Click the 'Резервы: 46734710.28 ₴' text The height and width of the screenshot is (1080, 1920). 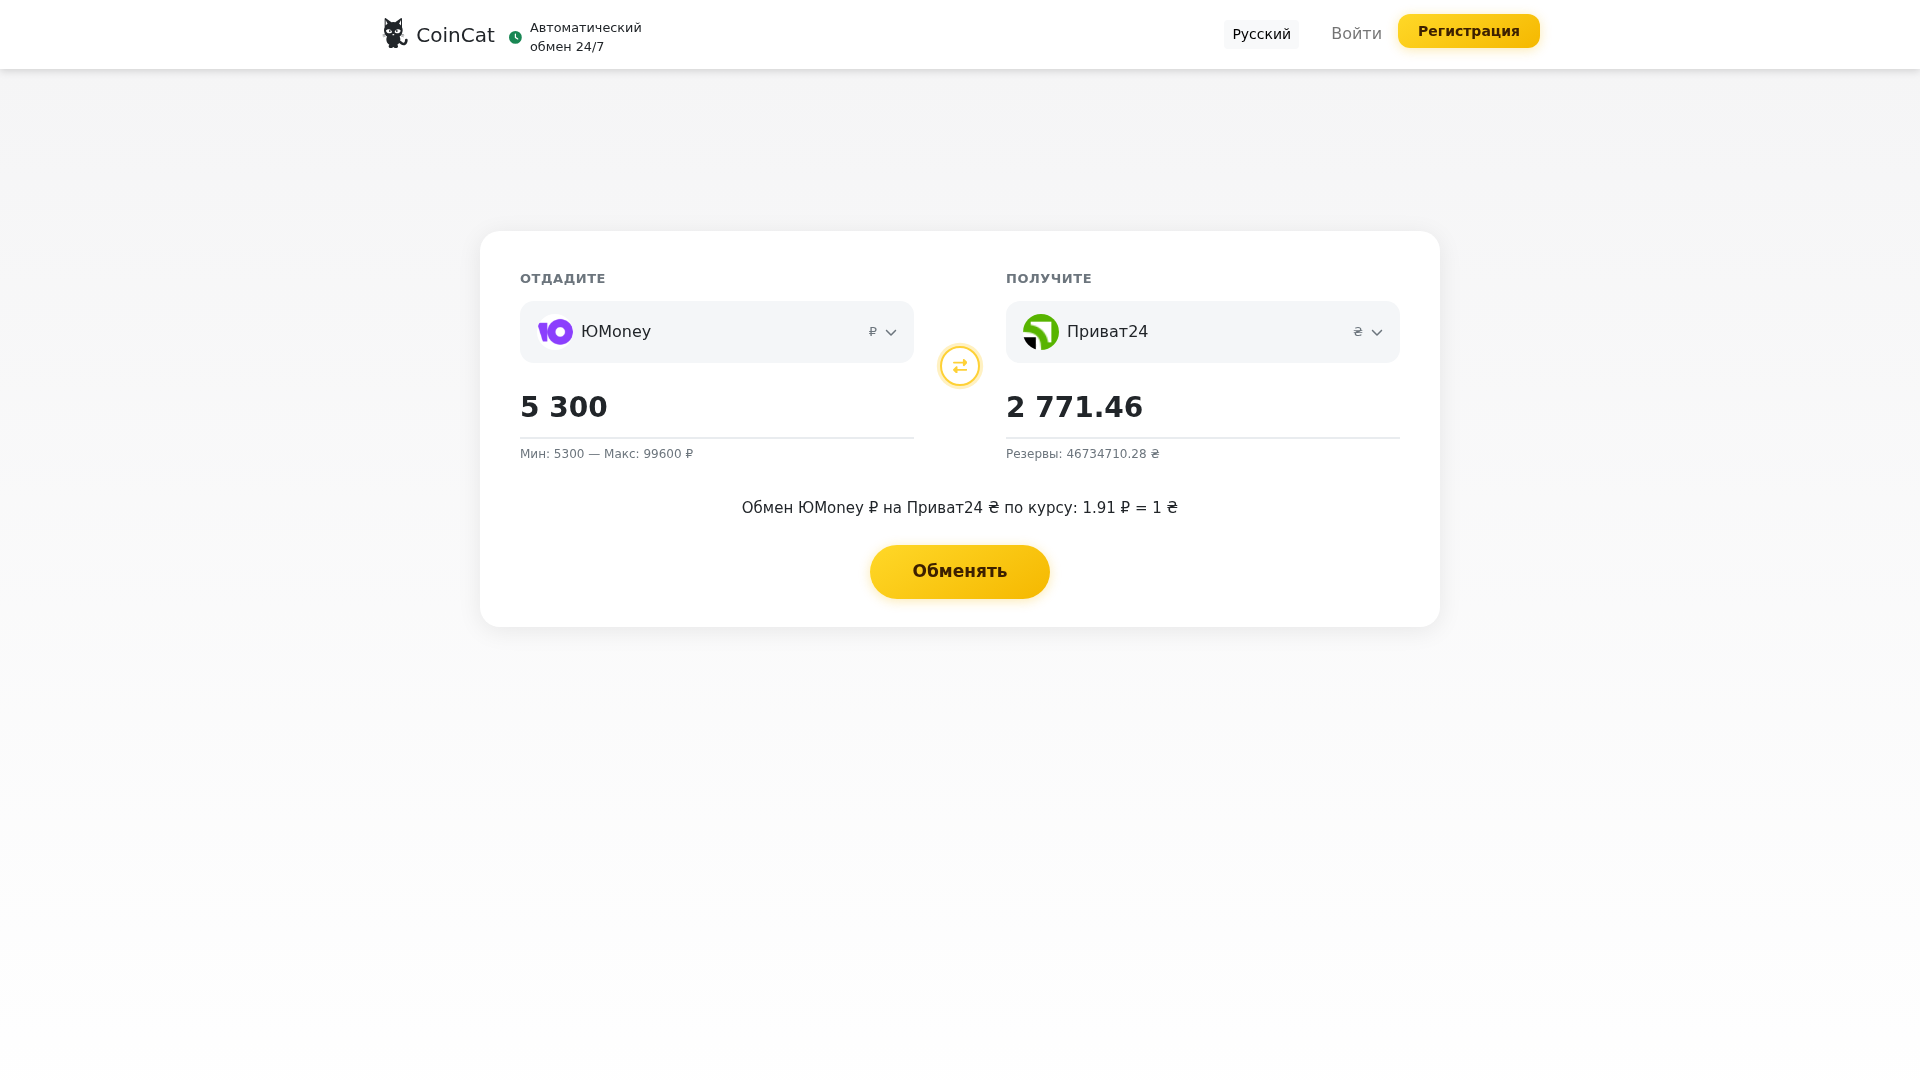[1082, 454]
